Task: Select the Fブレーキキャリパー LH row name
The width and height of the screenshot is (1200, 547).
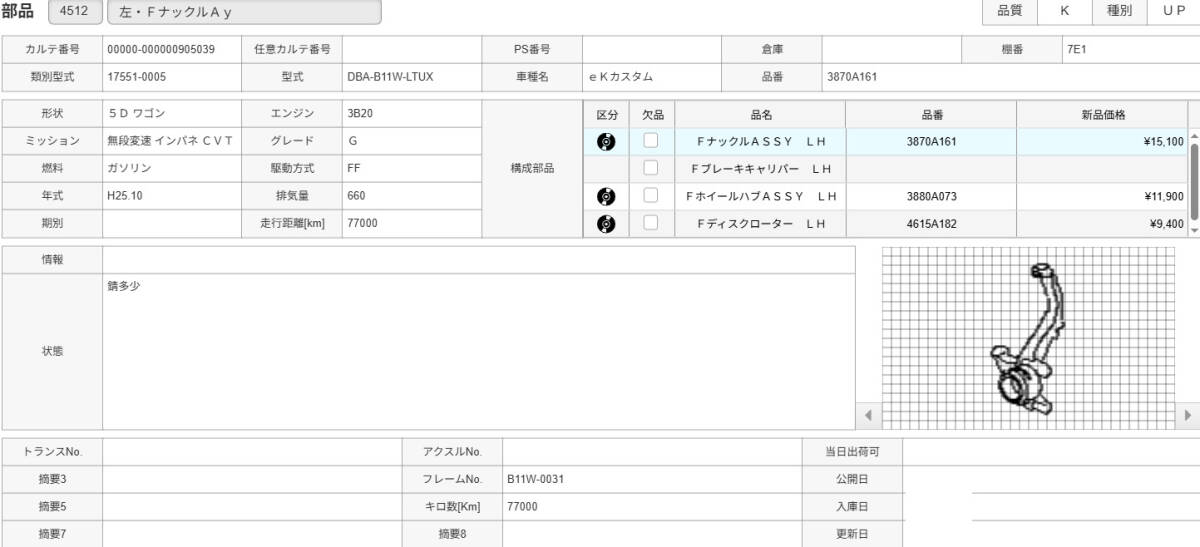Action: click(x=761, y=168)
